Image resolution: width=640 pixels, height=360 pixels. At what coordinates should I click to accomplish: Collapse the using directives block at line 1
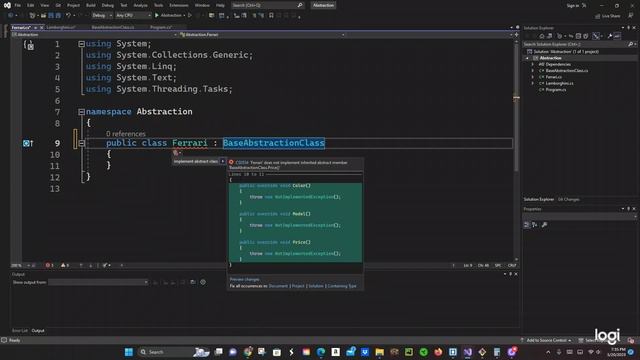click(x=81, y=44)
